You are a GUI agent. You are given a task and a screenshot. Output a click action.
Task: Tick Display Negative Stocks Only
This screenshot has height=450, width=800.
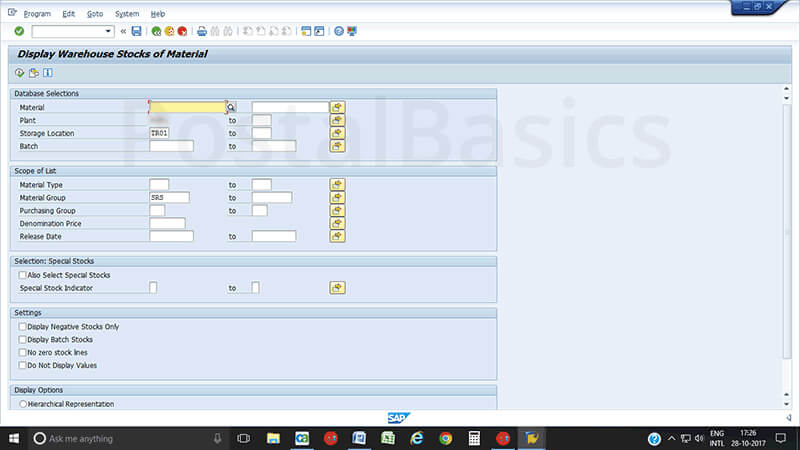[x=23, y=327]
